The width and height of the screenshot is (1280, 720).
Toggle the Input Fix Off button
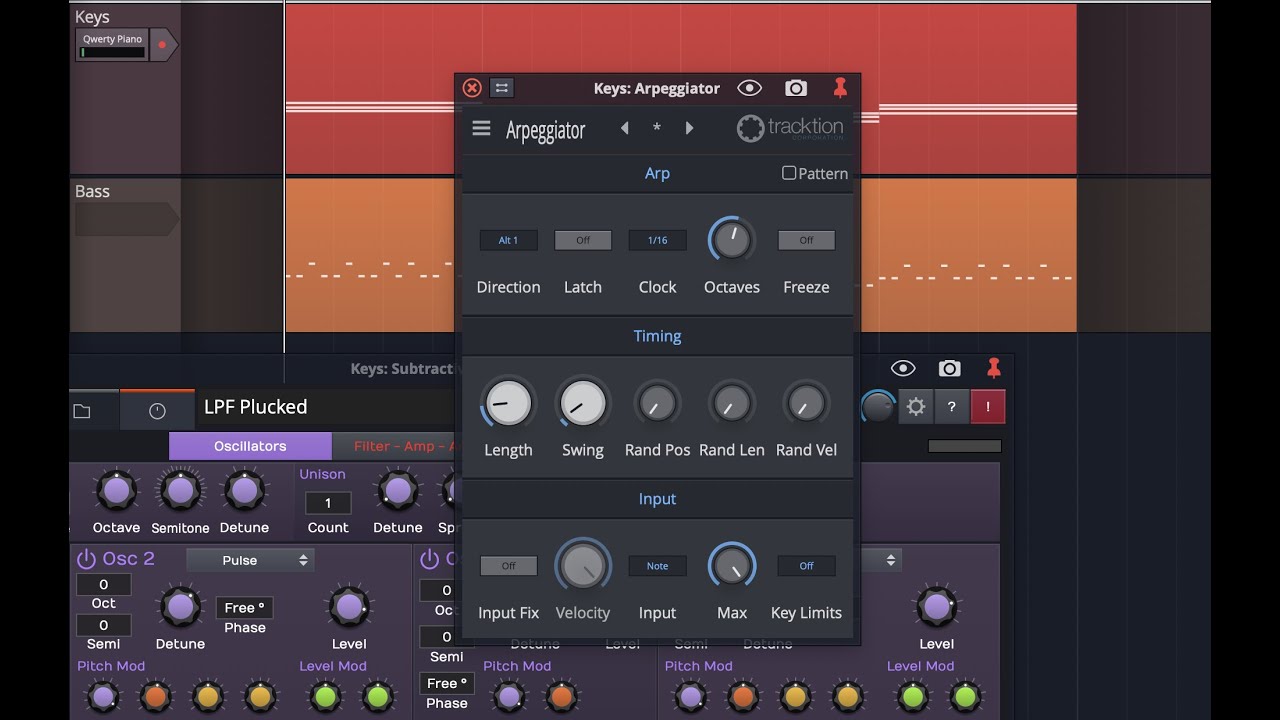click(x=508, y=566)
